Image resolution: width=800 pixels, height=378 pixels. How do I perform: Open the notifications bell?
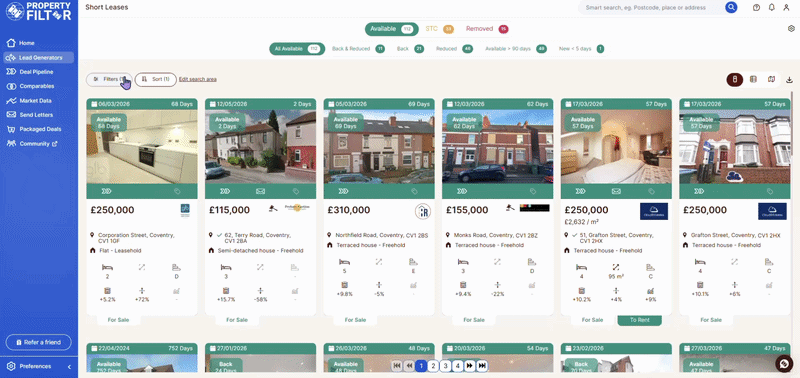point(771,8)
